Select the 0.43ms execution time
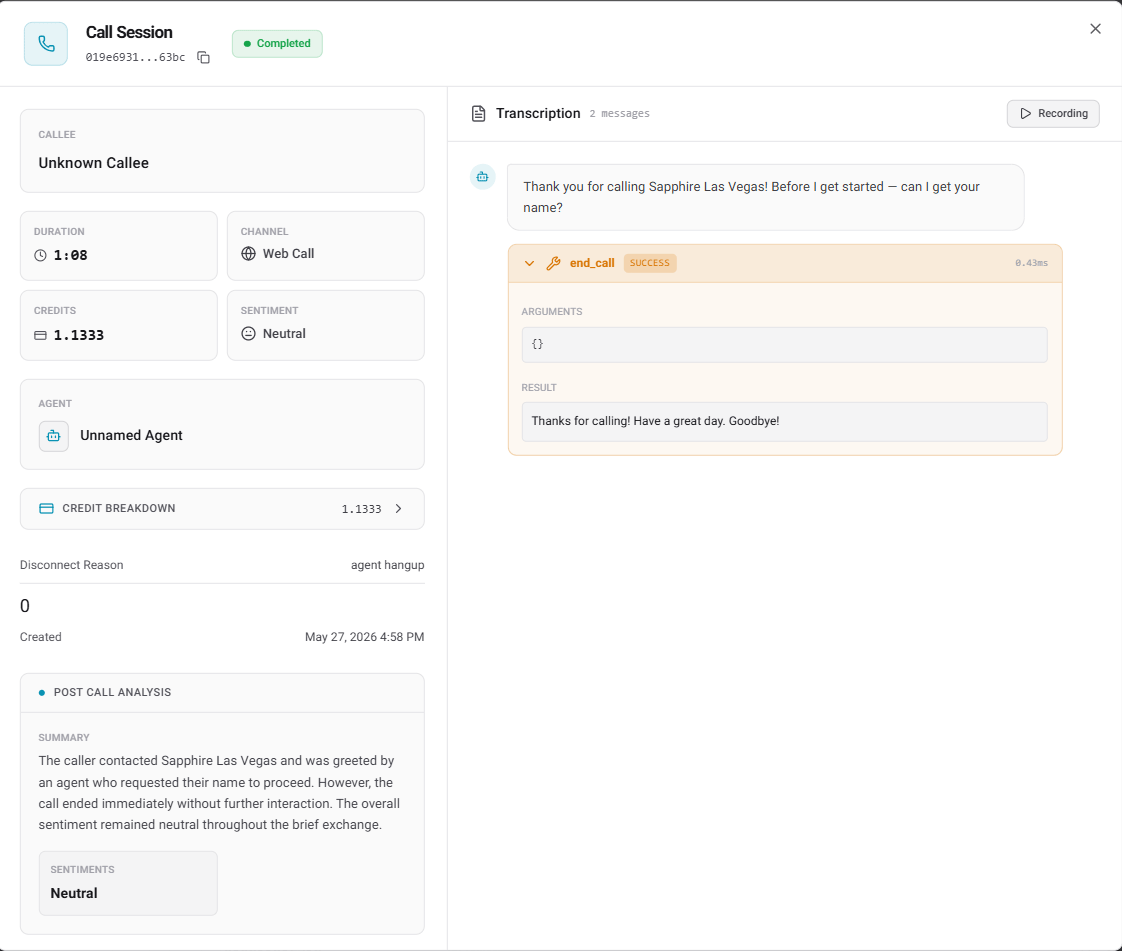 [x=1031, y=263]
